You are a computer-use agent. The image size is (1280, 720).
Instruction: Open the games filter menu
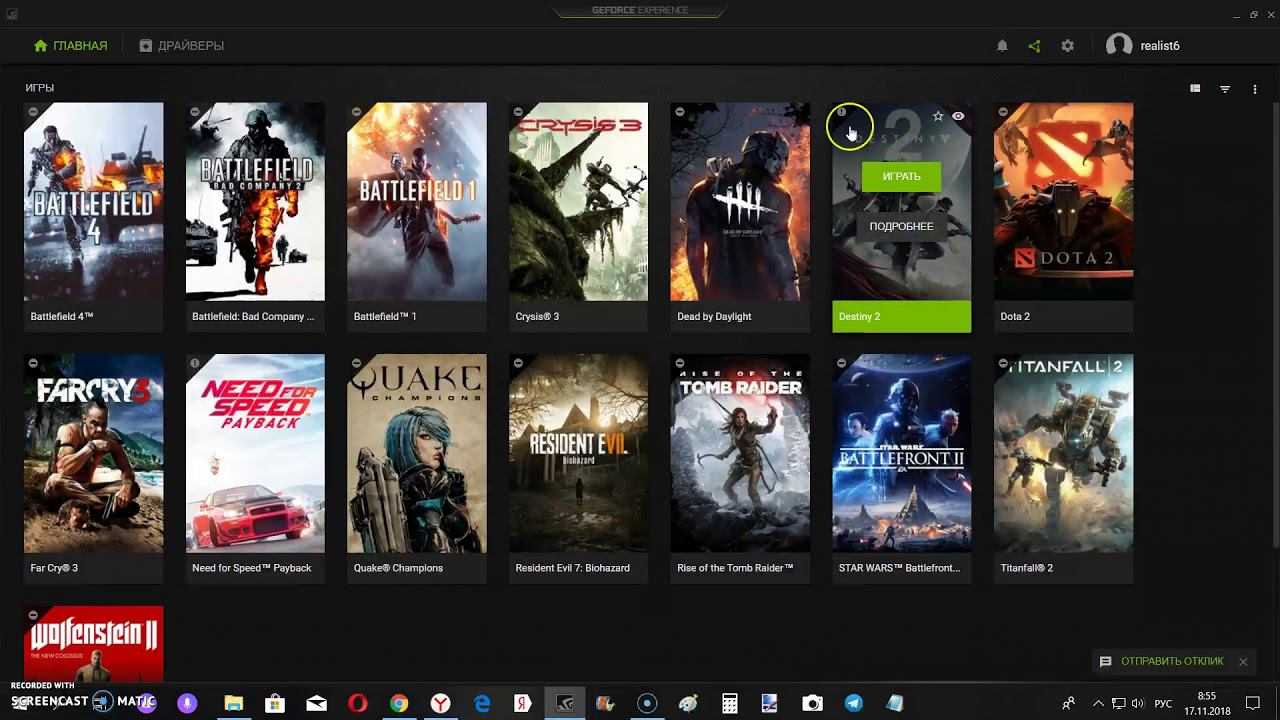(x=1225, y=89)
